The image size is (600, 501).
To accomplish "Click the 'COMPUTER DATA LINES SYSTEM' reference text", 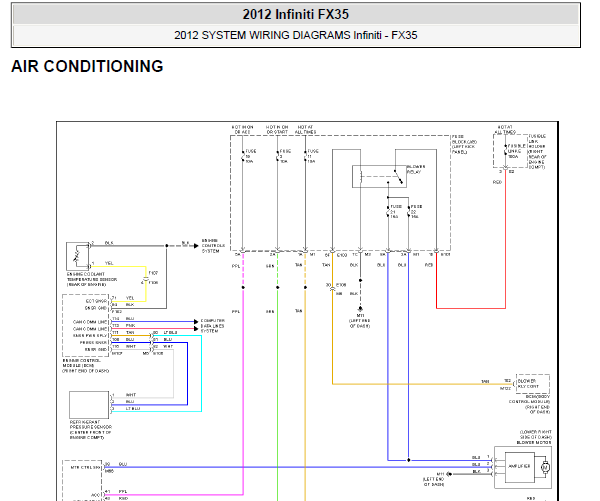I will [x=212, y=326].
